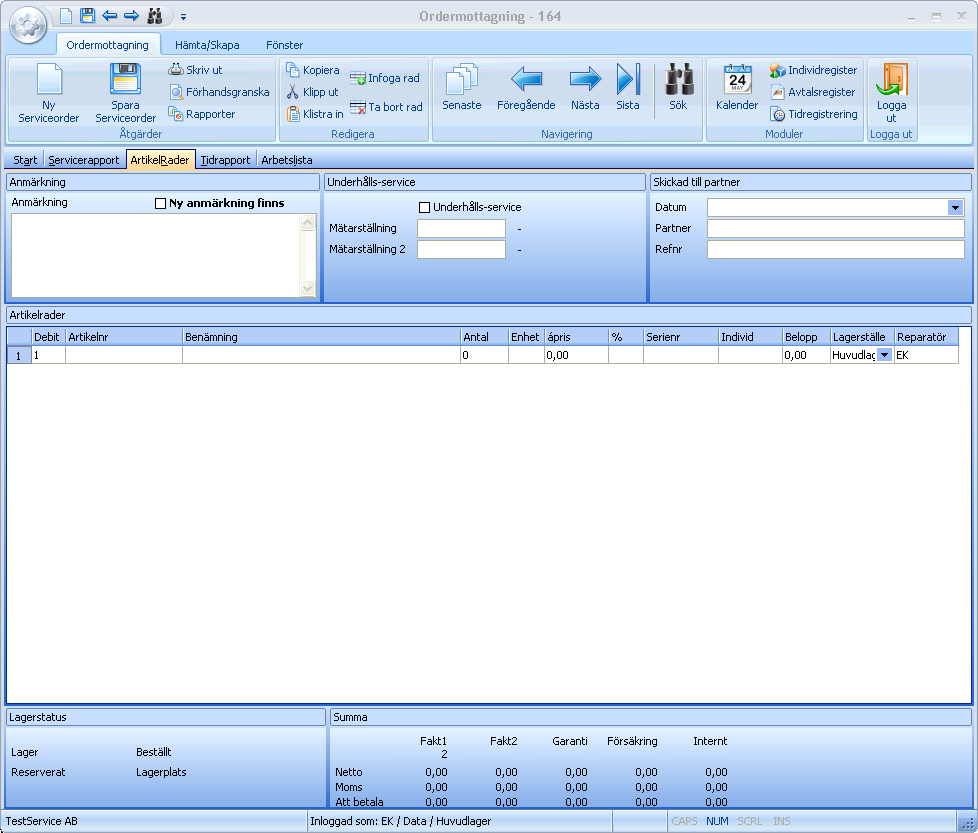Image resolution: width=978 pixels, height=833 pixels.
Task: Check the Ny anmärkning finns checkbox
Action: tap(160, 203)
